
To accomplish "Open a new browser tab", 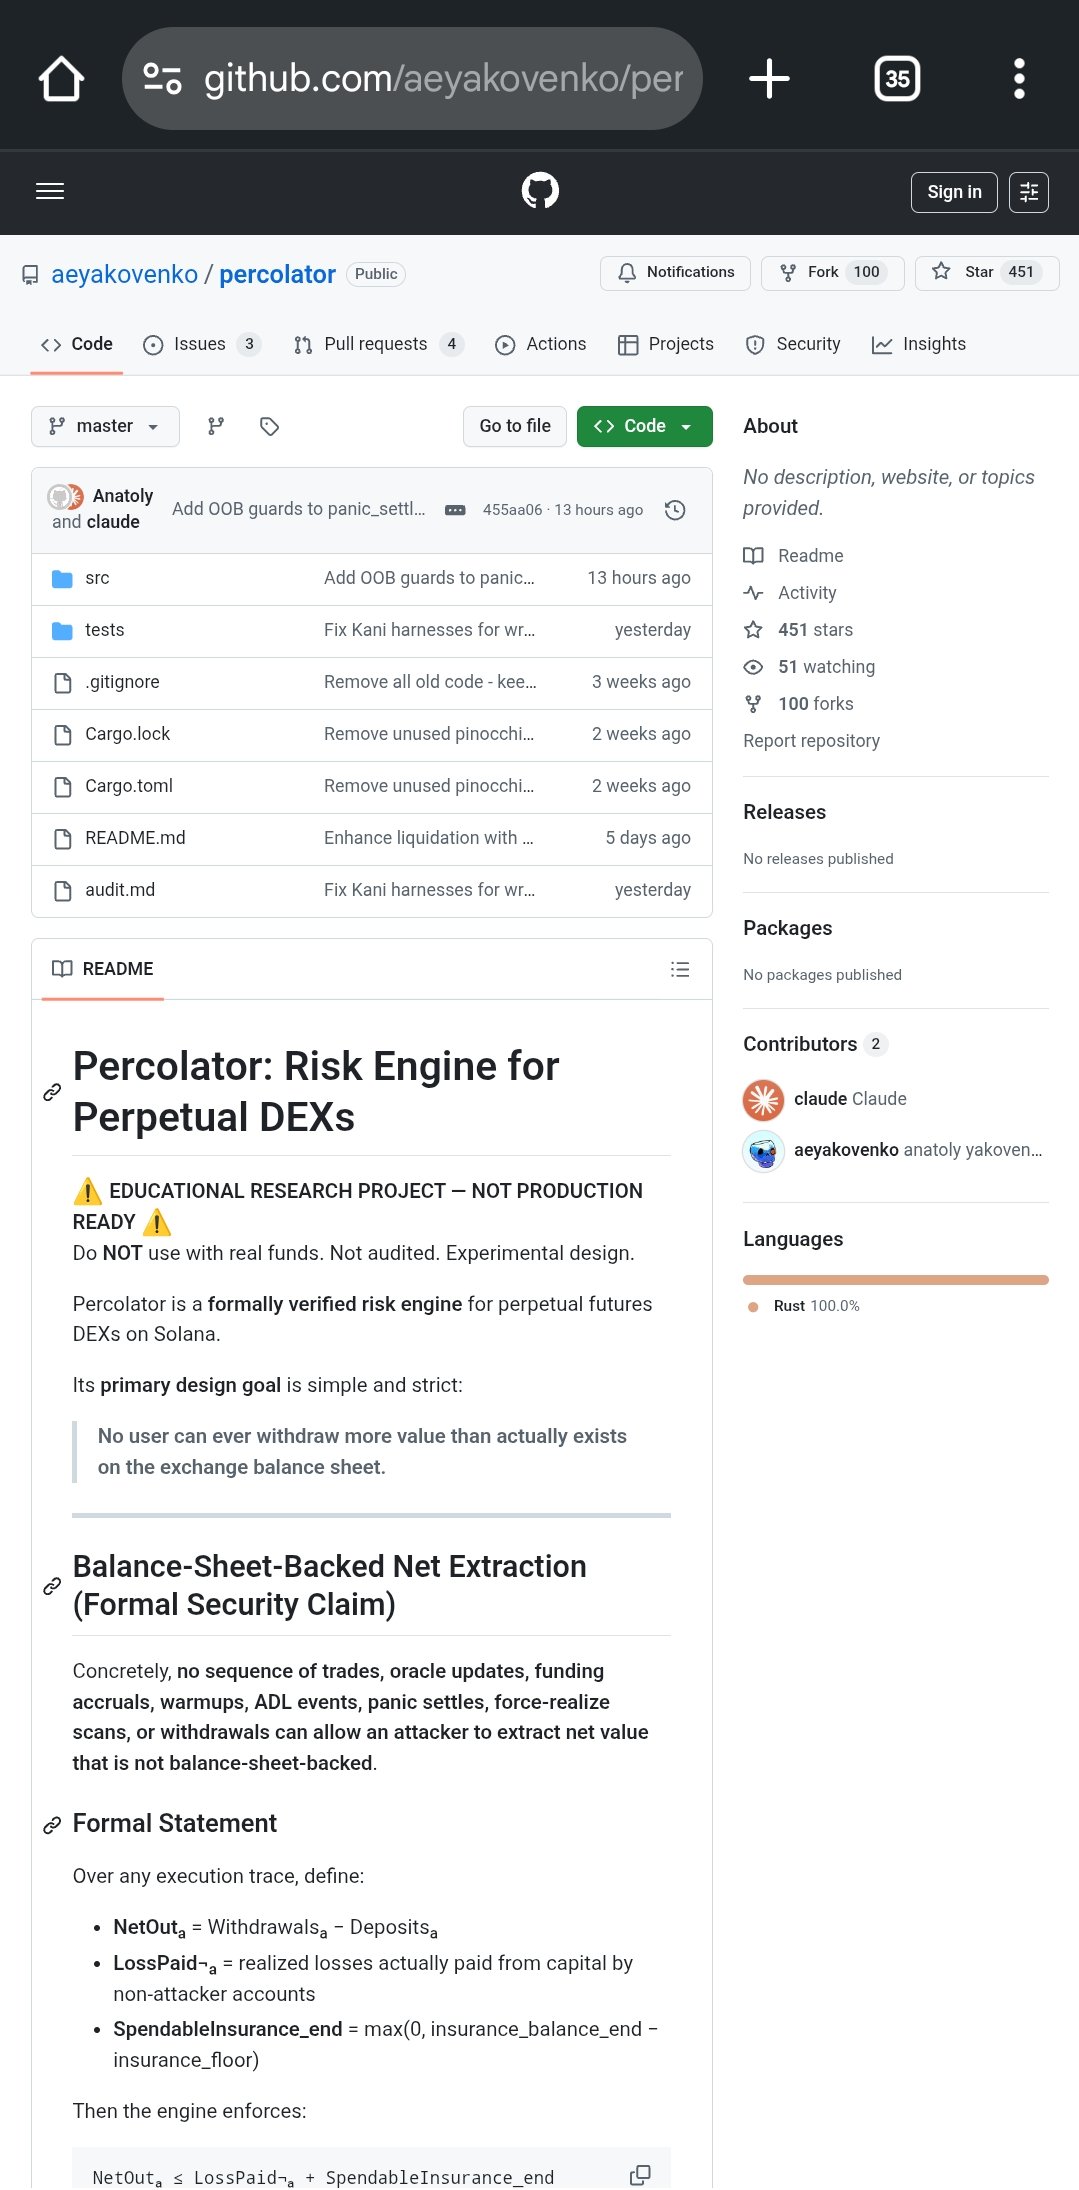I will (769, 78).
